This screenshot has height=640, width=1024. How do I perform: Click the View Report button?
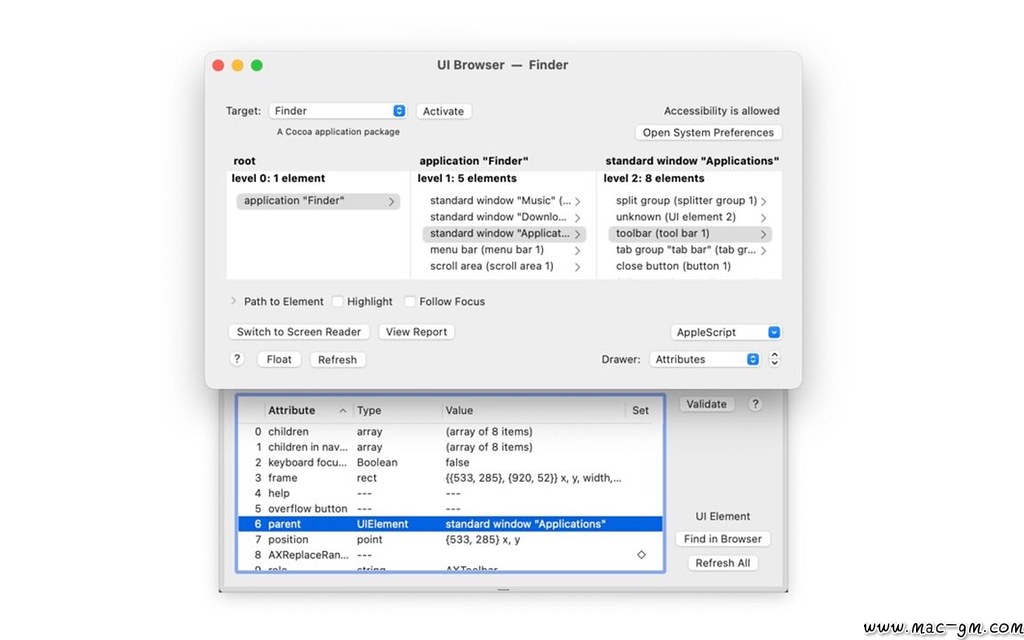point(417,332)
